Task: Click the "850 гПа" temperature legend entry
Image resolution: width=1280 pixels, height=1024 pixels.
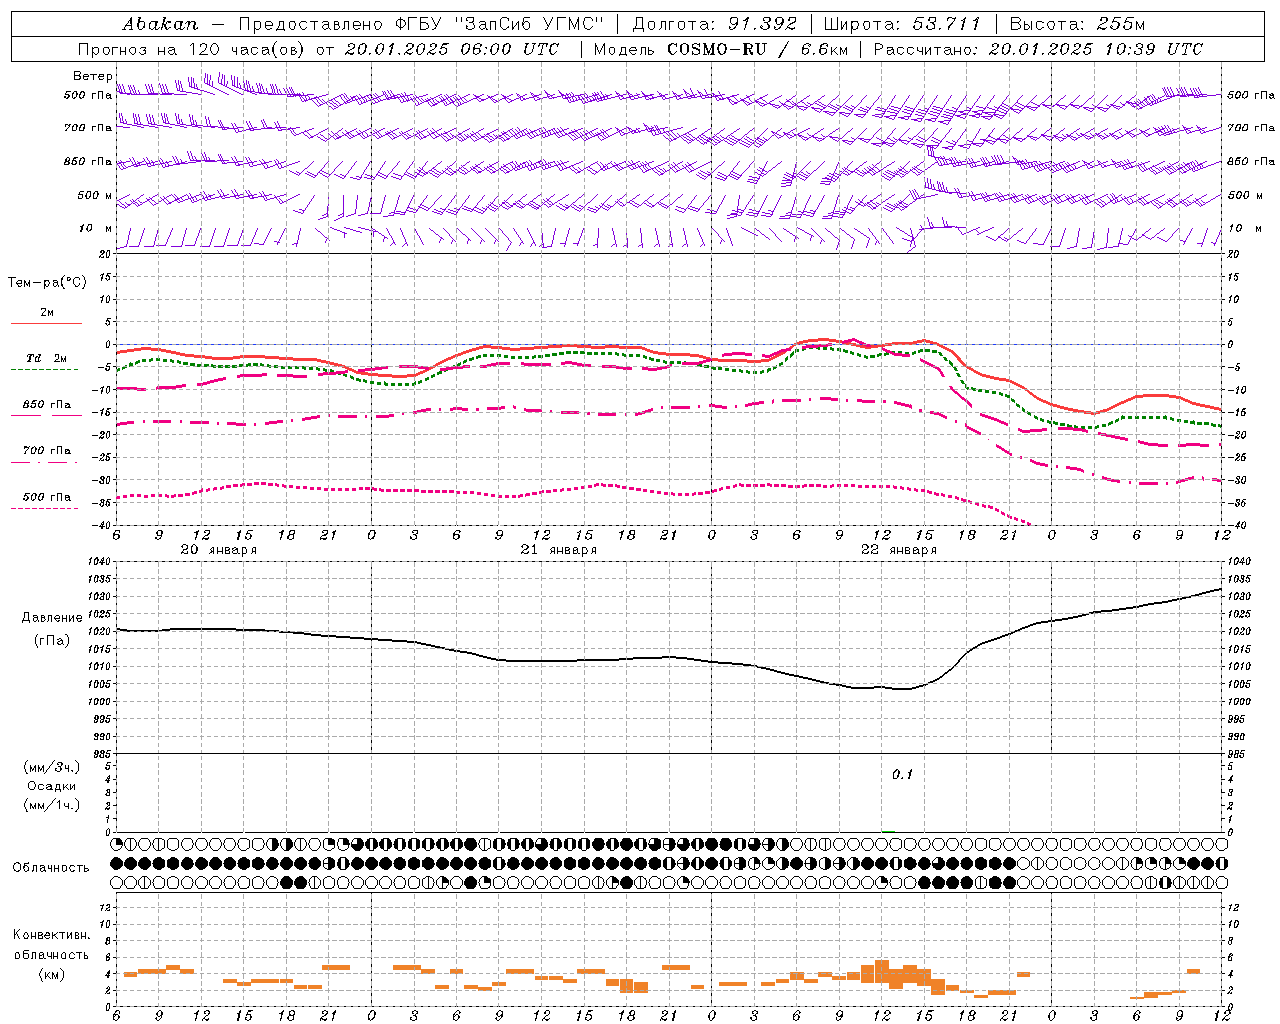Action: coord(46,405)
